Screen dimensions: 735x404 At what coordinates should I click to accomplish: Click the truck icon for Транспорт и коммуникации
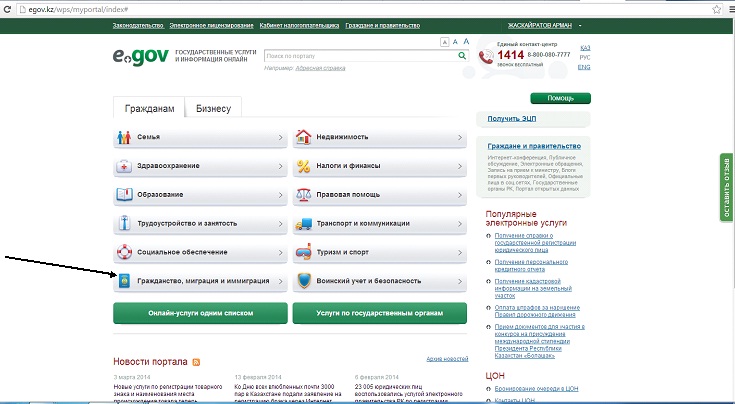tap(303, 224)
